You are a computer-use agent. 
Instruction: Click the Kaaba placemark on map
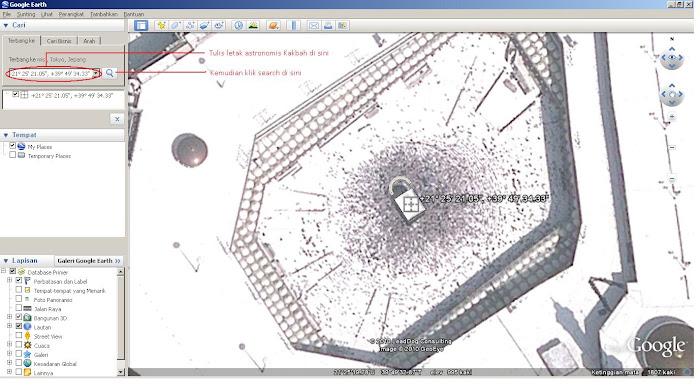tap(411, 204)
